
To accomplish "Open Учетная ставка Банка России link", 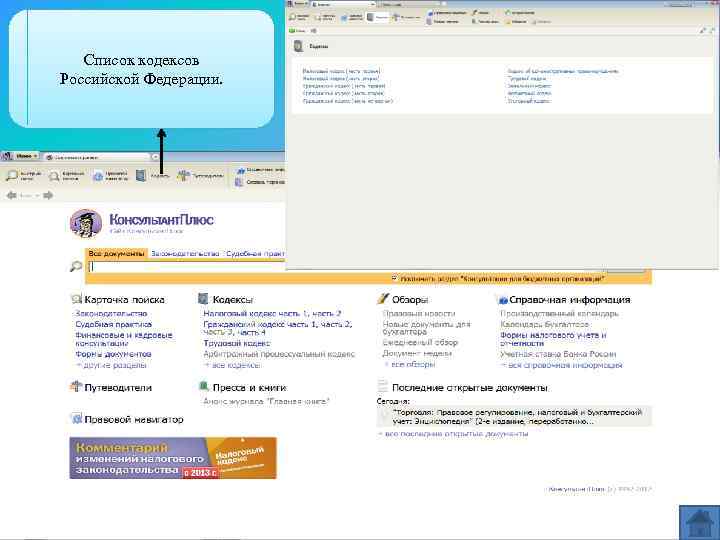I will (558, 354).
